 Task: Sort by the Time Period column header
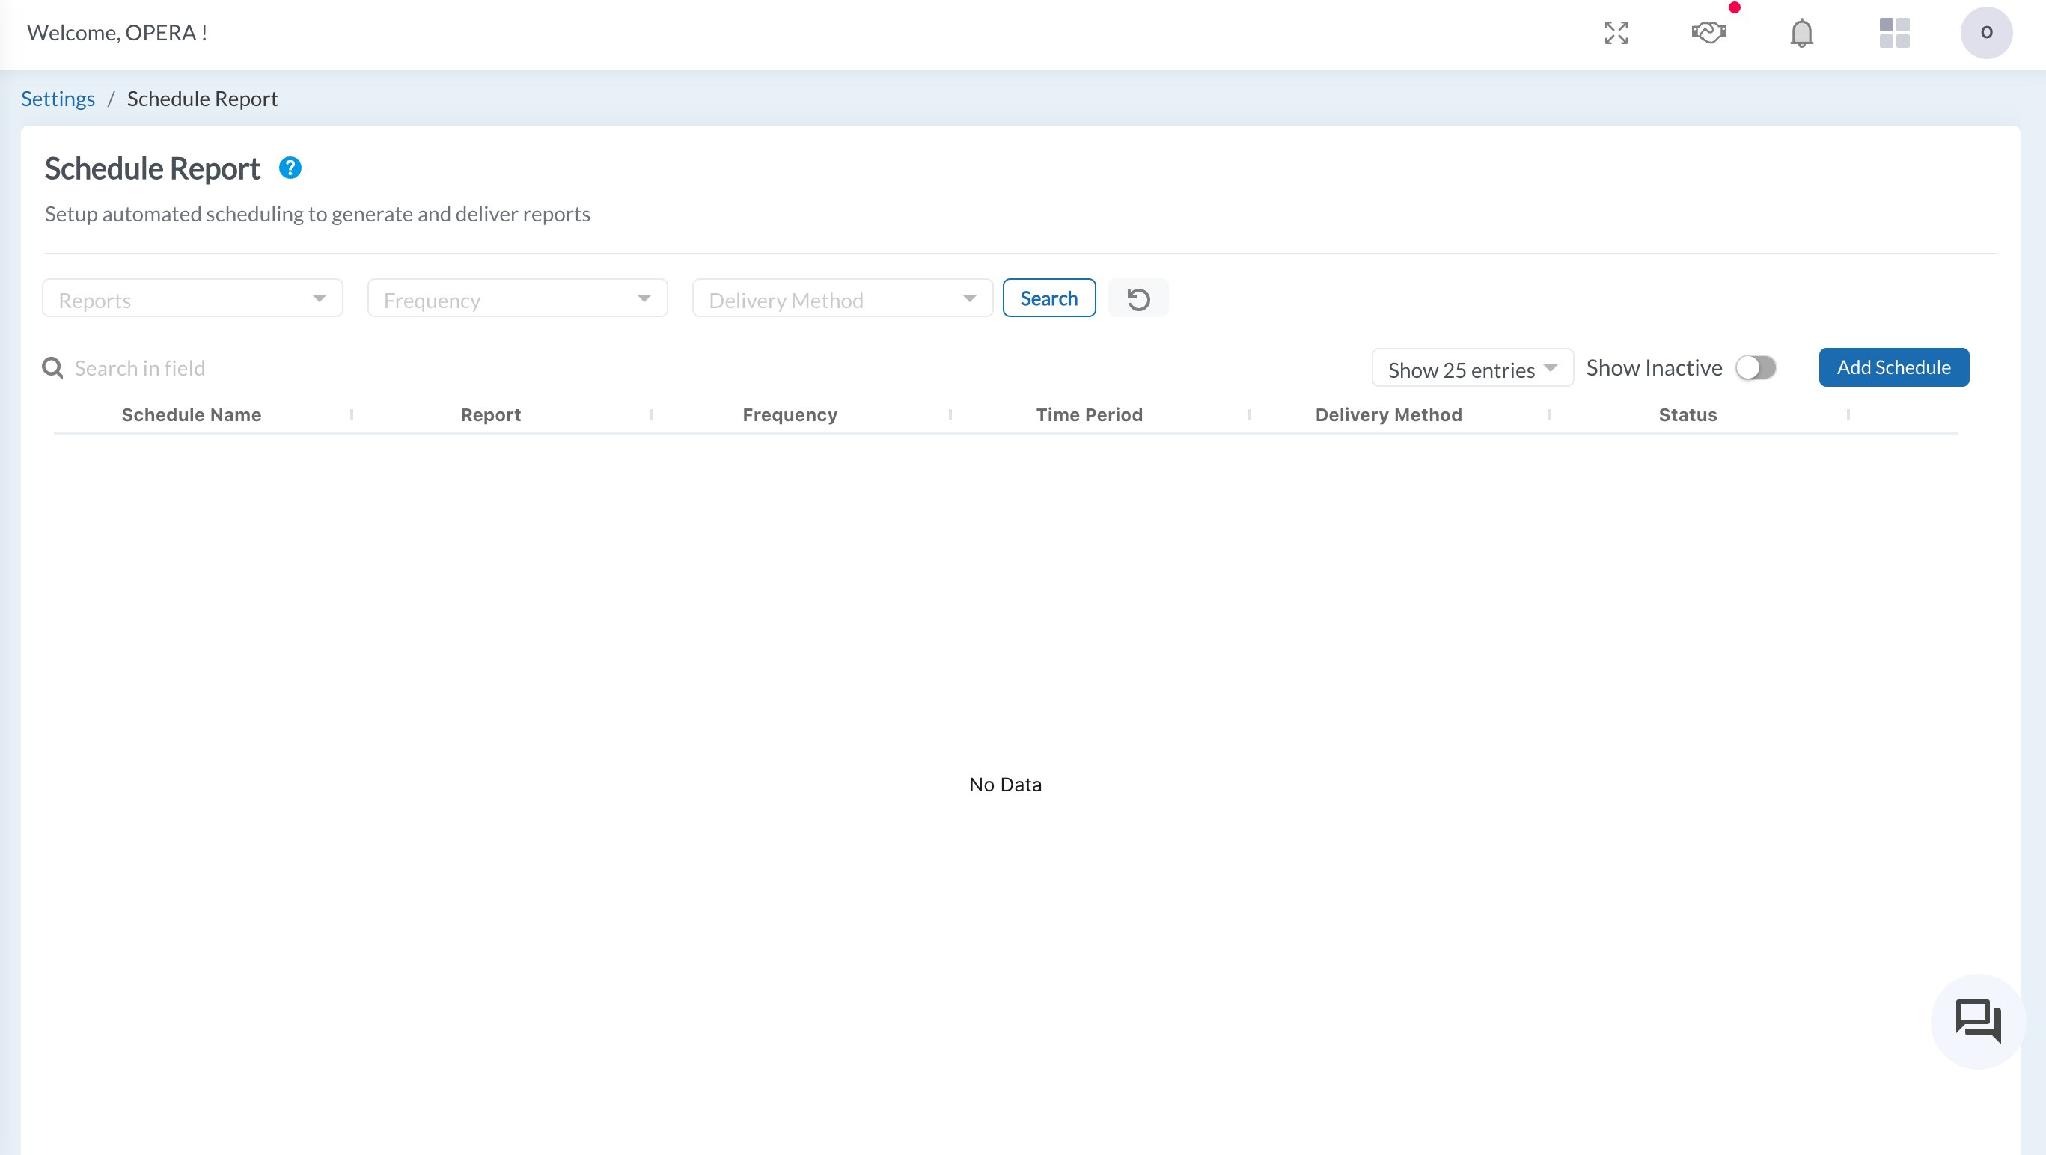tap(1089, 415)
